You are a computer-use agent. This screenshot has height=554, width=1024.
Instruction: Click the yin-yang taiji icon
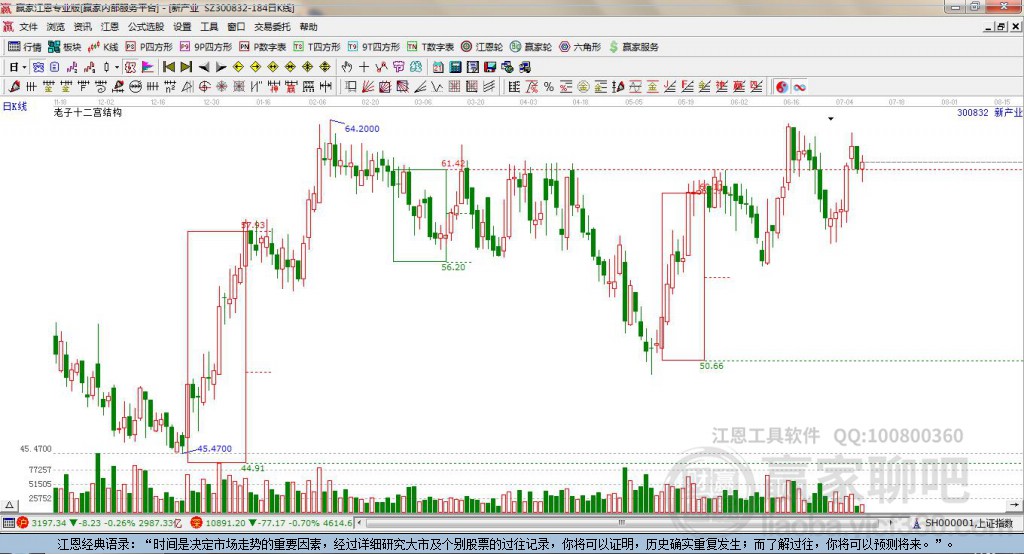pyautogui.click(x=782, y=86)
